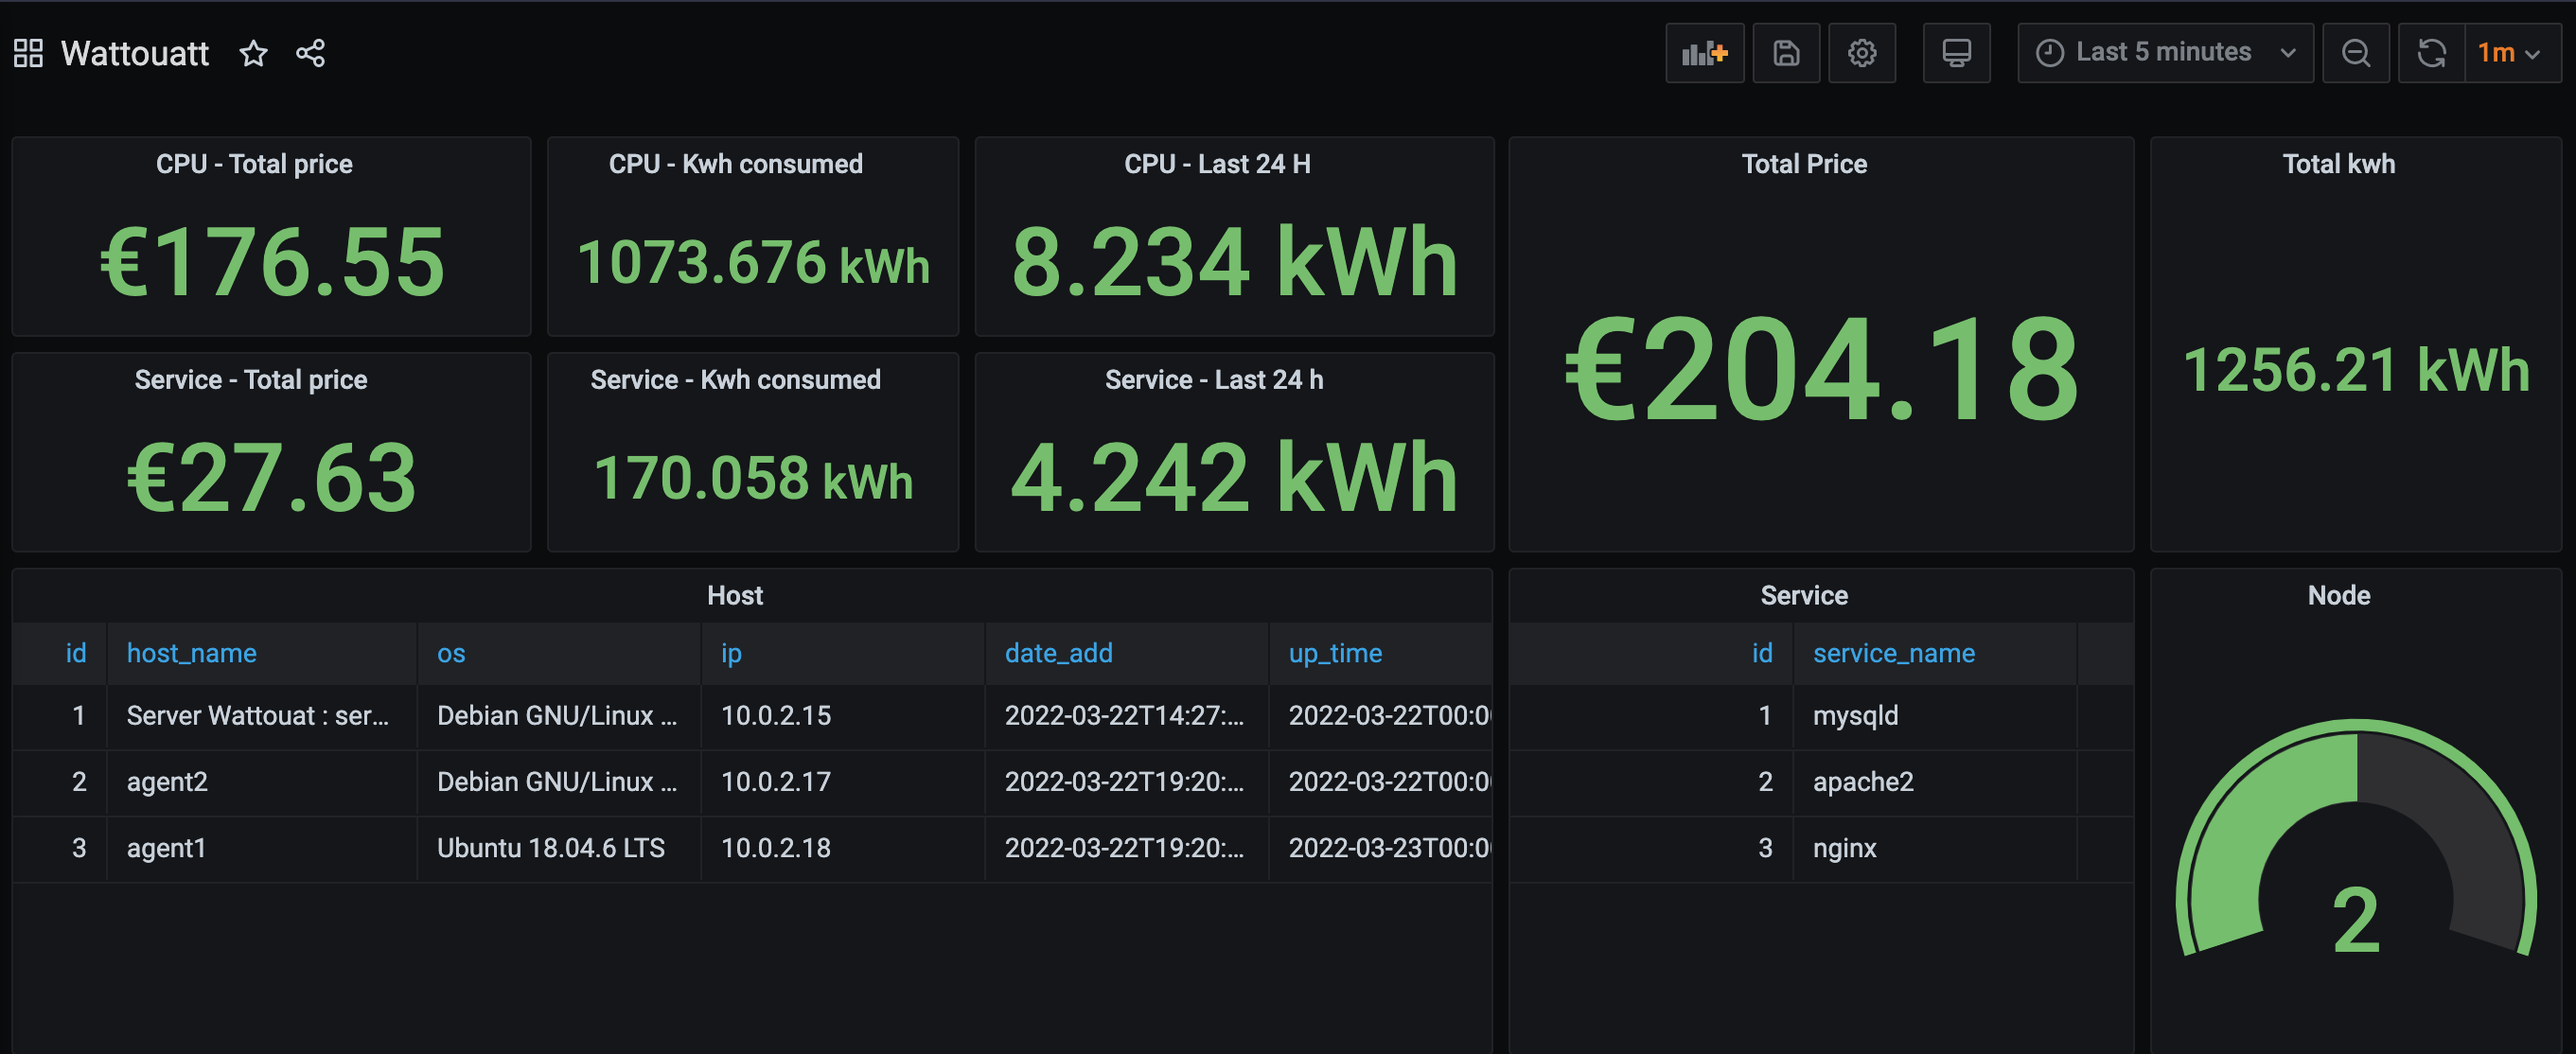Image resolution: width=2576 pixels, height=1054 pixels.
Task: Star the Wattouatt dashboard
Action: point(253,53)
